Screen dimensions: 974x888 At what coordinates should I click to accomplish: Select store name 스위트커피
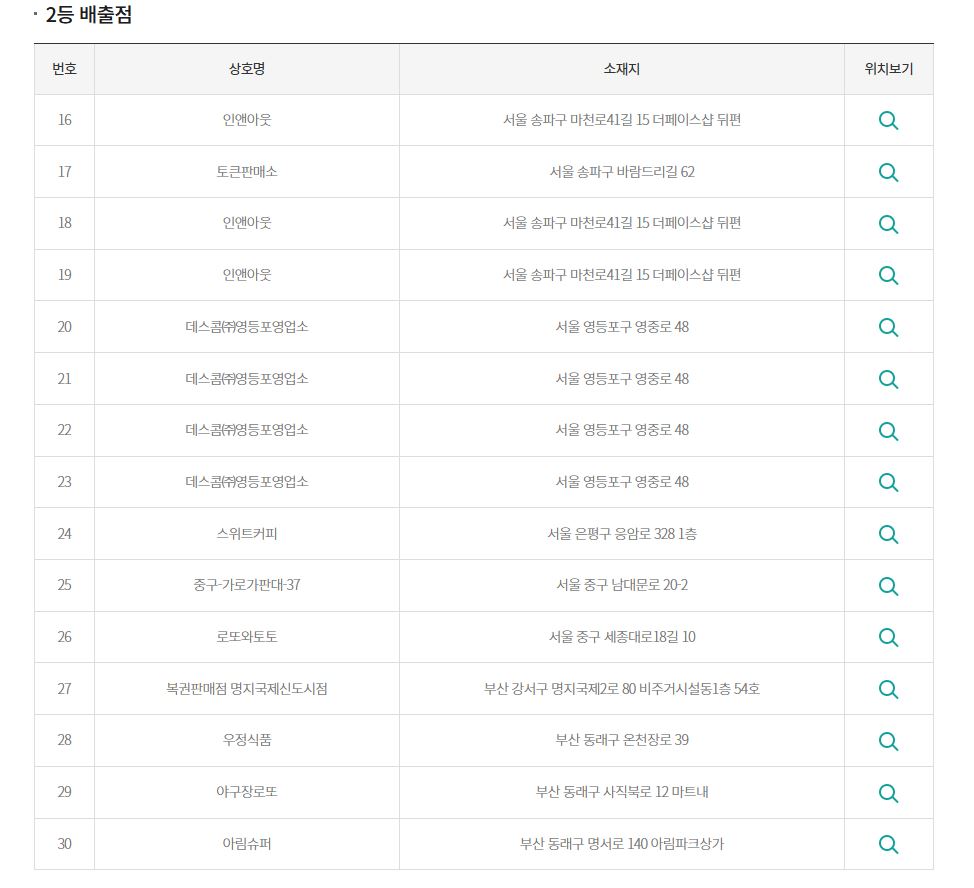(x=247, y=533)
